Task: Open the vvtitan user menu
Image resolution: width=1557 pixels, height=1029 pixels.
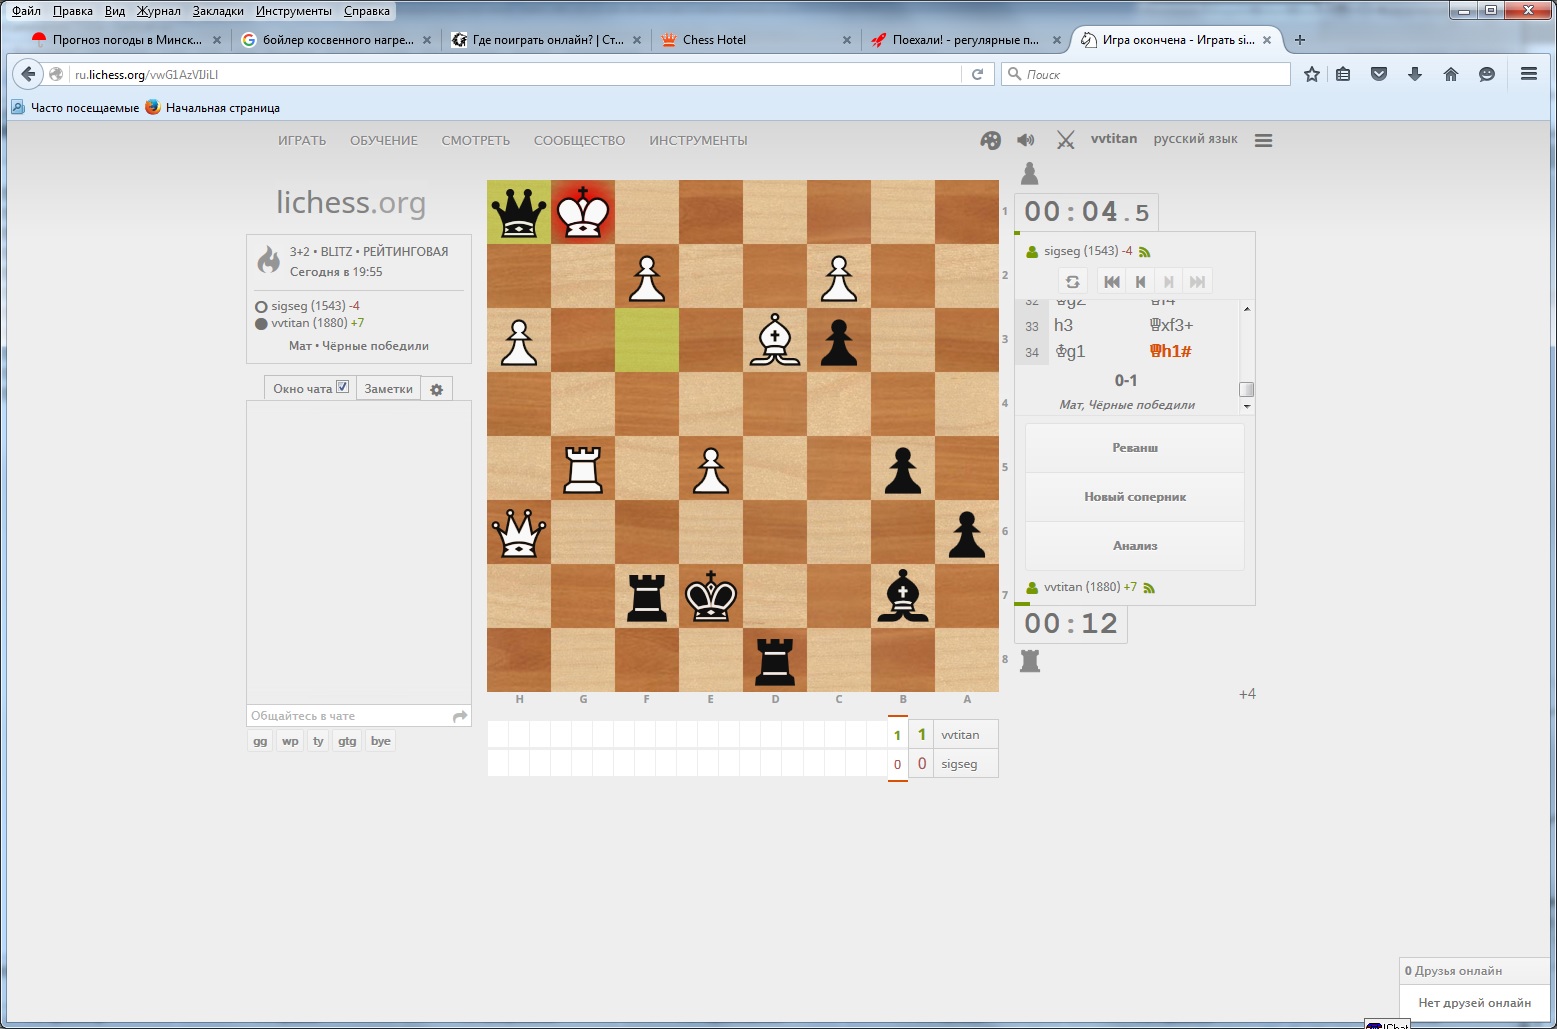Action: [1114, 139]
